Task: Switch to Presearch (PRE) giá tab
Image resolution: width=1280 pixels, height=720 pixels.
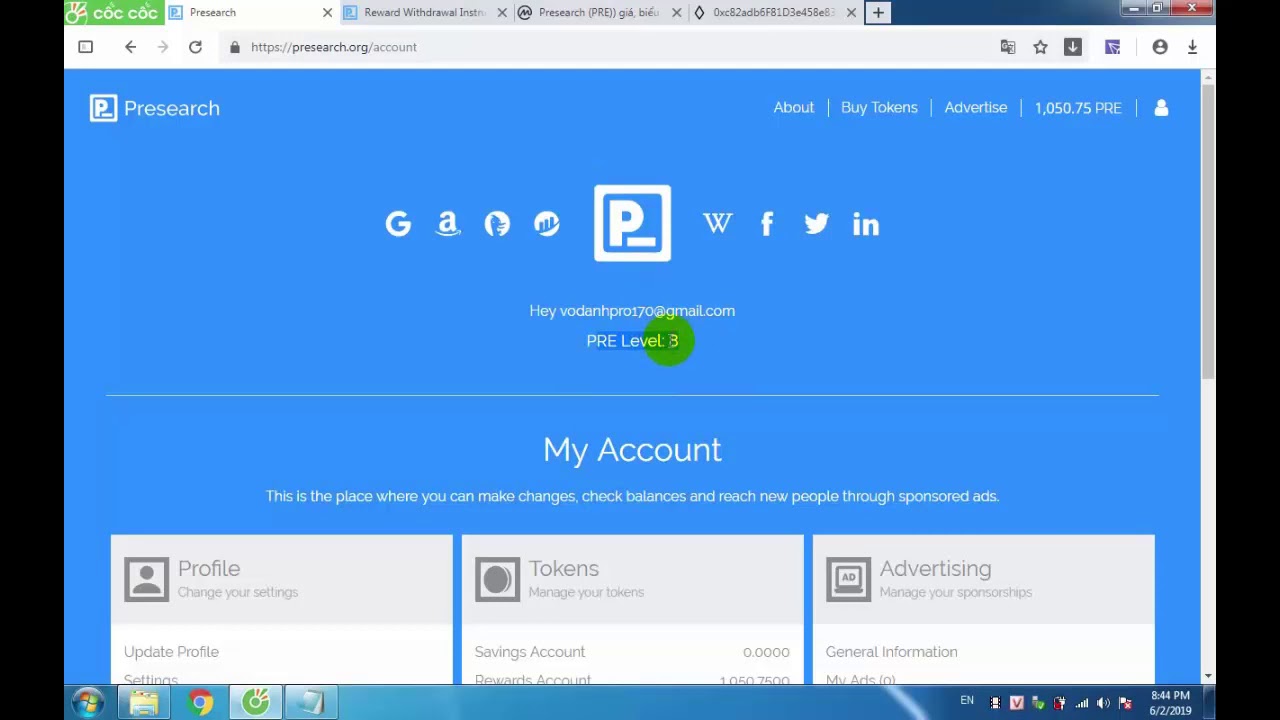Action: [x=598, y=12]
